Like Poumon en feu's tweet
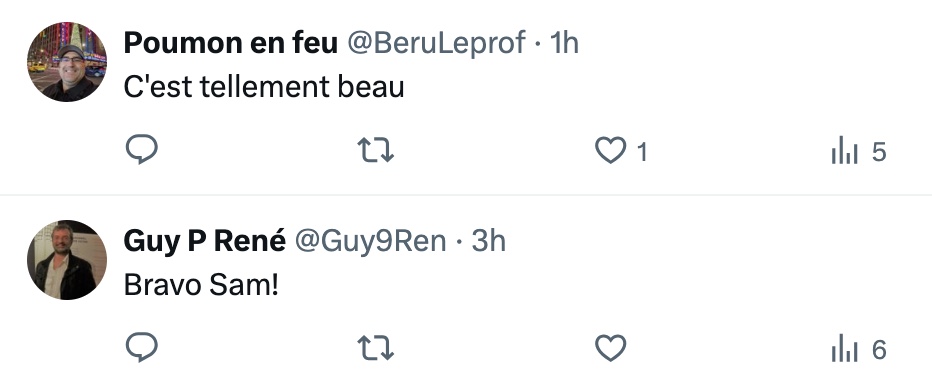 [610, 150]
